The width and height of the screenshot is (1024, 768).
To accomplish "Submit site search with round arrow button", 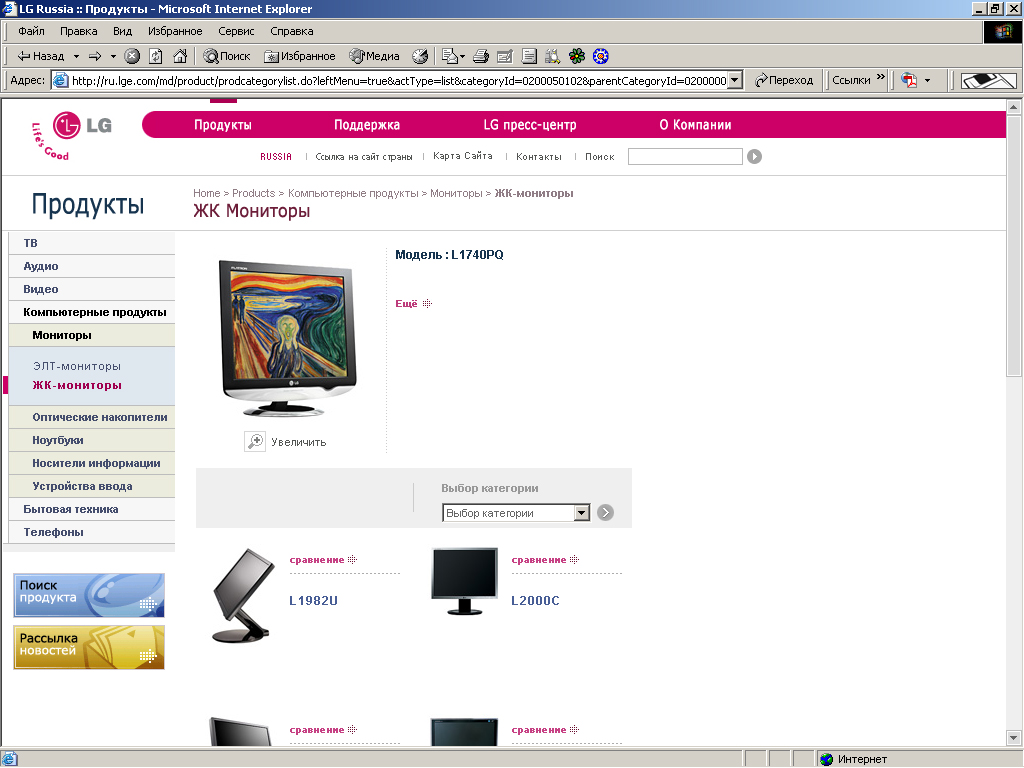I will click(754, 156).
